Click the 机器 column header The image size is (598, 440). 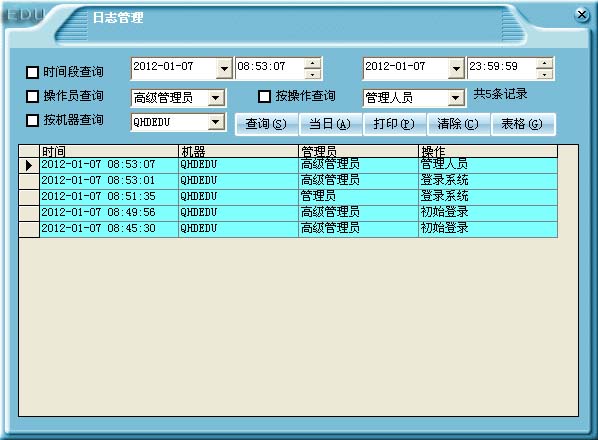[x=238, y=151]
